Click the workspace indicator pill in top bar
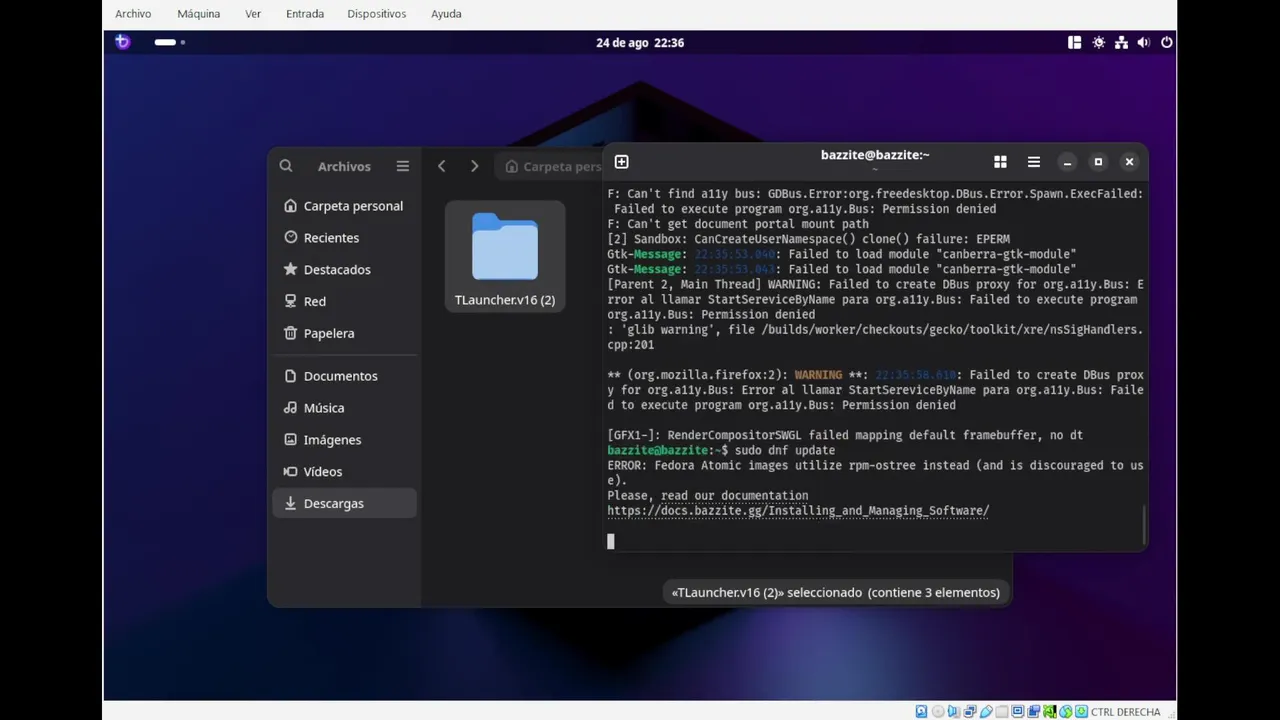 point(165,42)
